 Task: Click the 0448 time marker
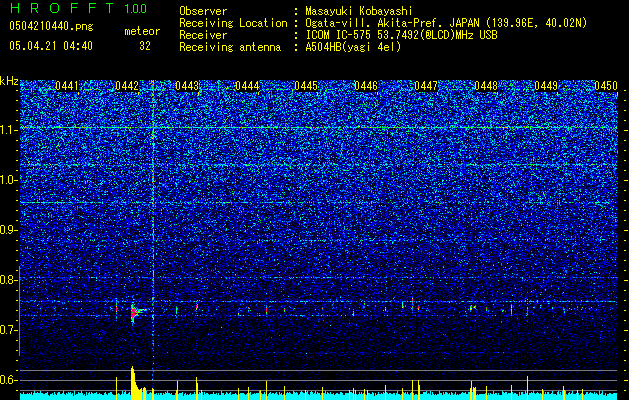[486, 86]
